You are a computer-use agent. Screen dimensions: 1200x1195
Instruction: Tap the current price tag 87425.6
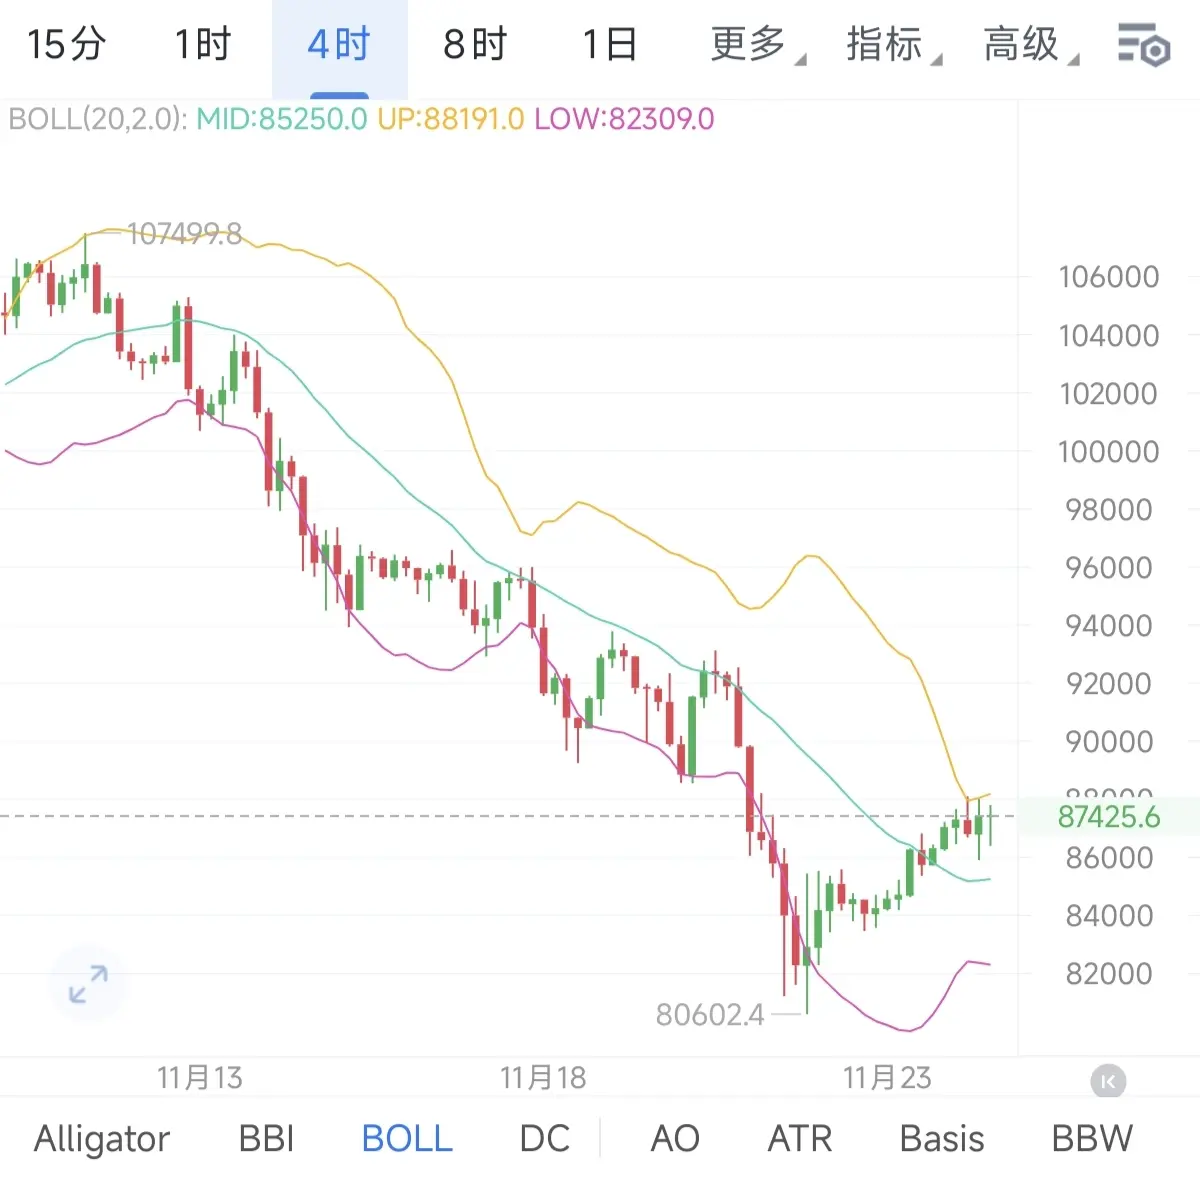(x=1109, y=817)
